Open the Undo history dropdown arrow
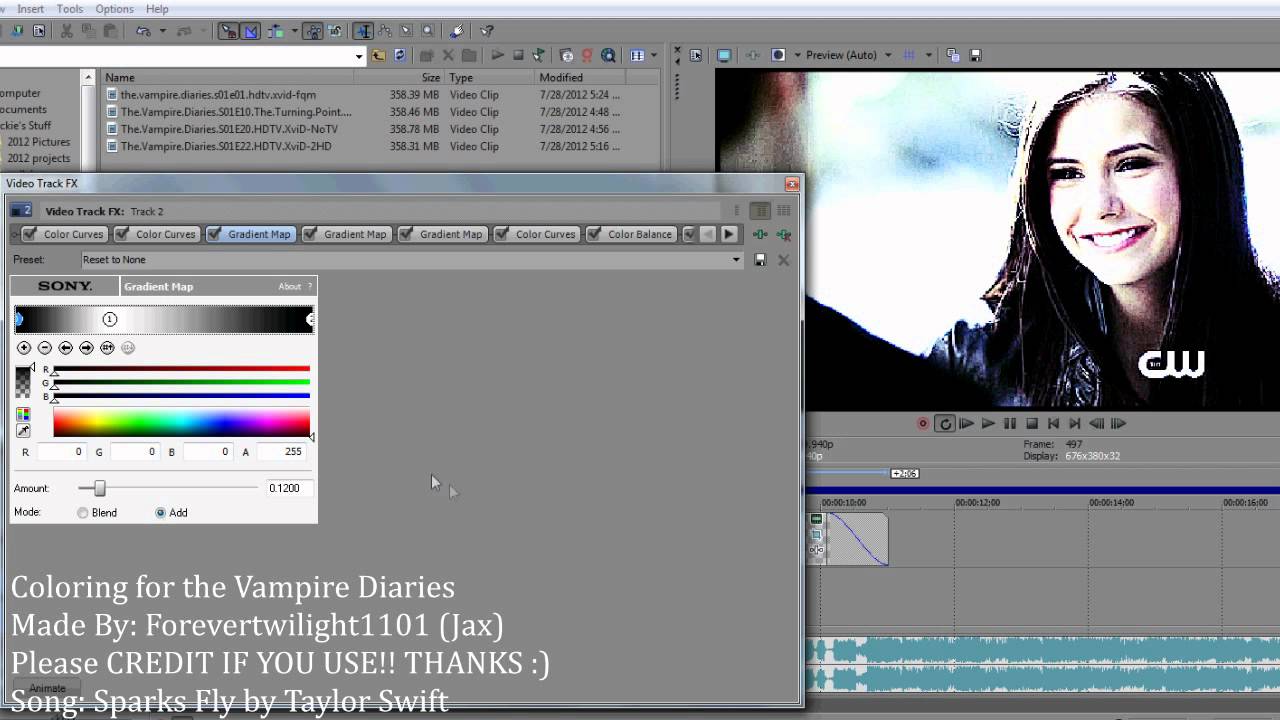This screenshot has width=1280, height=720. (163, 31)
